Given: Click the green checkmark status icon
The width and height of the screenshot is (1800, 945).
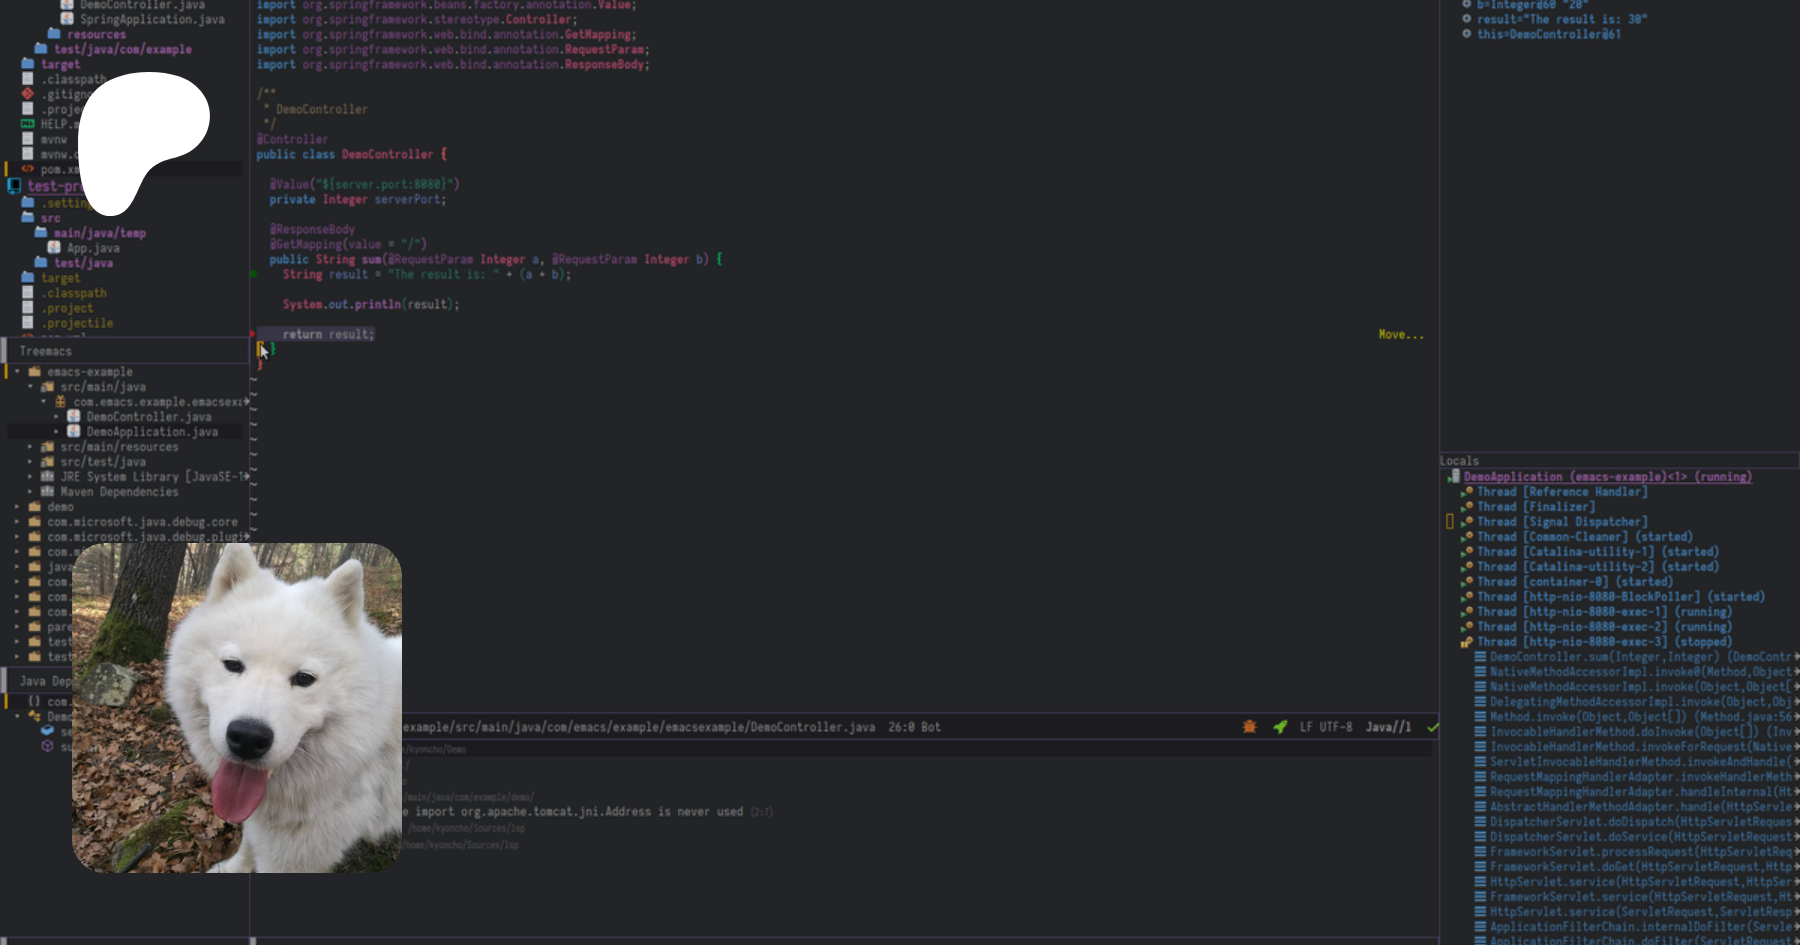Looking at the screenshot, I should [1432, 727].
